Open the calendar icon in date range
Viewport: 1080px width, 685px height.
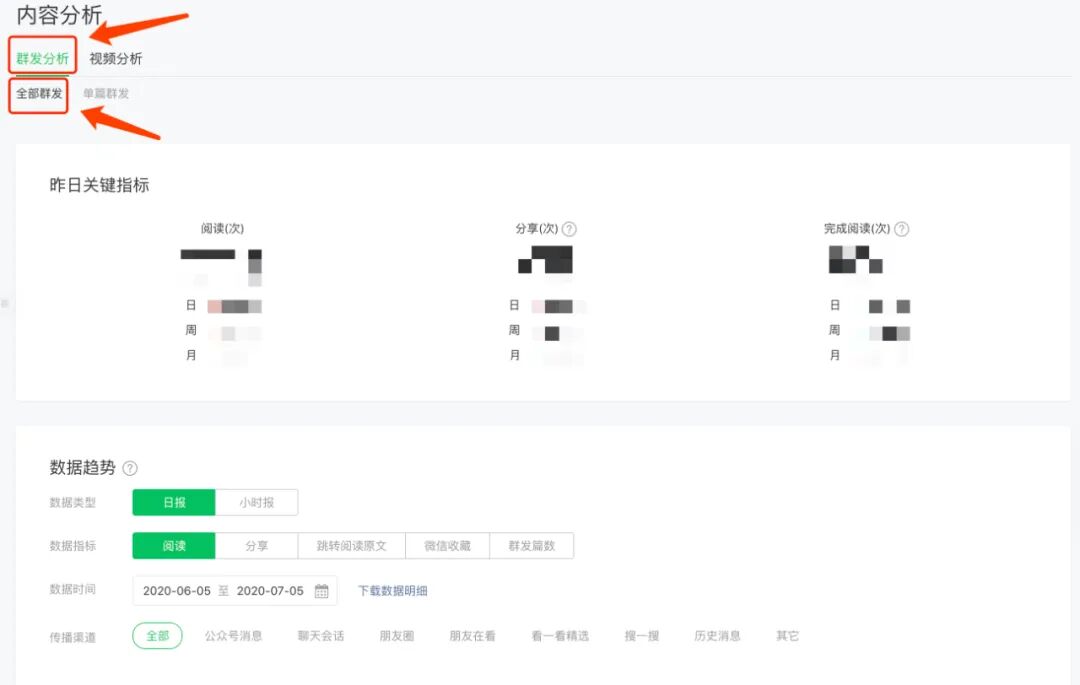pyautogui.click(x=322, y=591)
